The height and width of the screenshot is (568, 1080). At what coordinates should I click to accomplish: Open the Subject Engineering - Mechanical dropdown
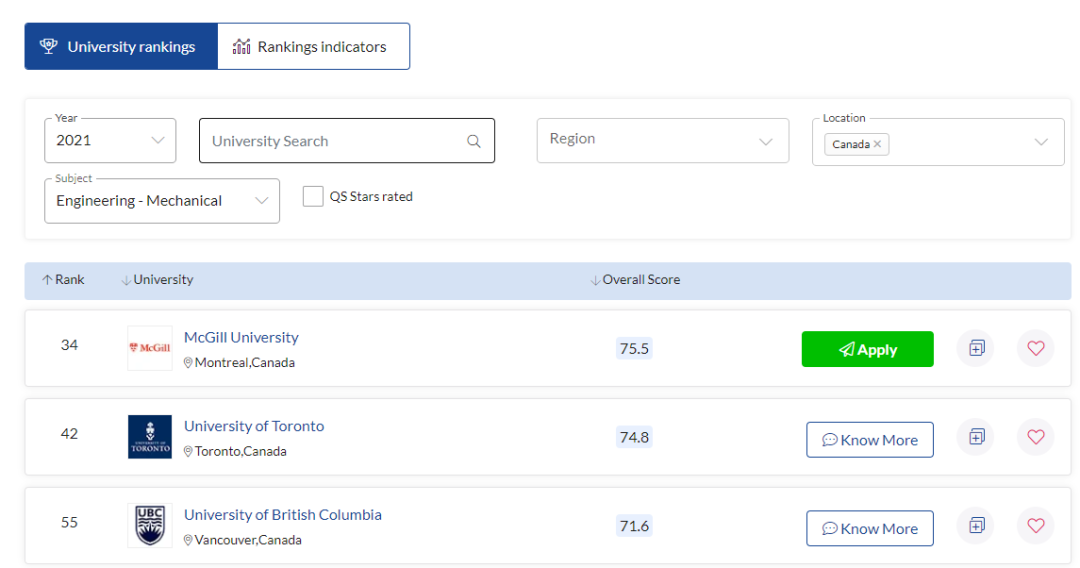pos(162,200)
